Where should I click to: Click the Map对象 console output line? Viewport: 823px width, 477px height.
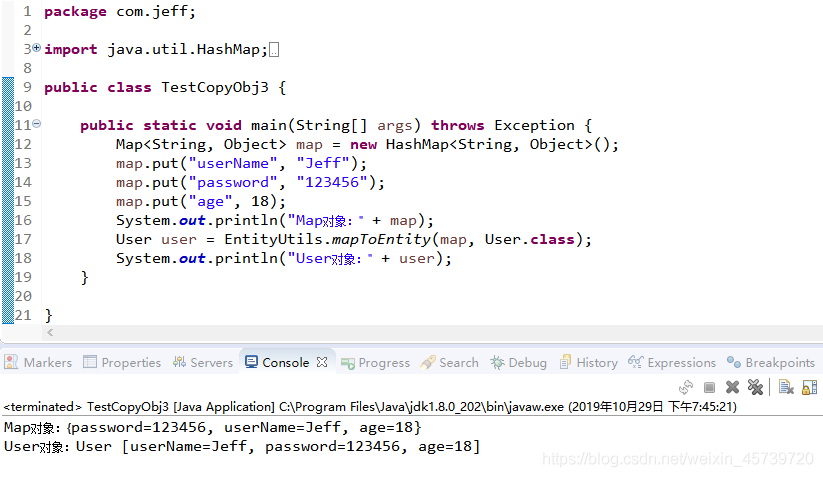click(x=213, y=428)
